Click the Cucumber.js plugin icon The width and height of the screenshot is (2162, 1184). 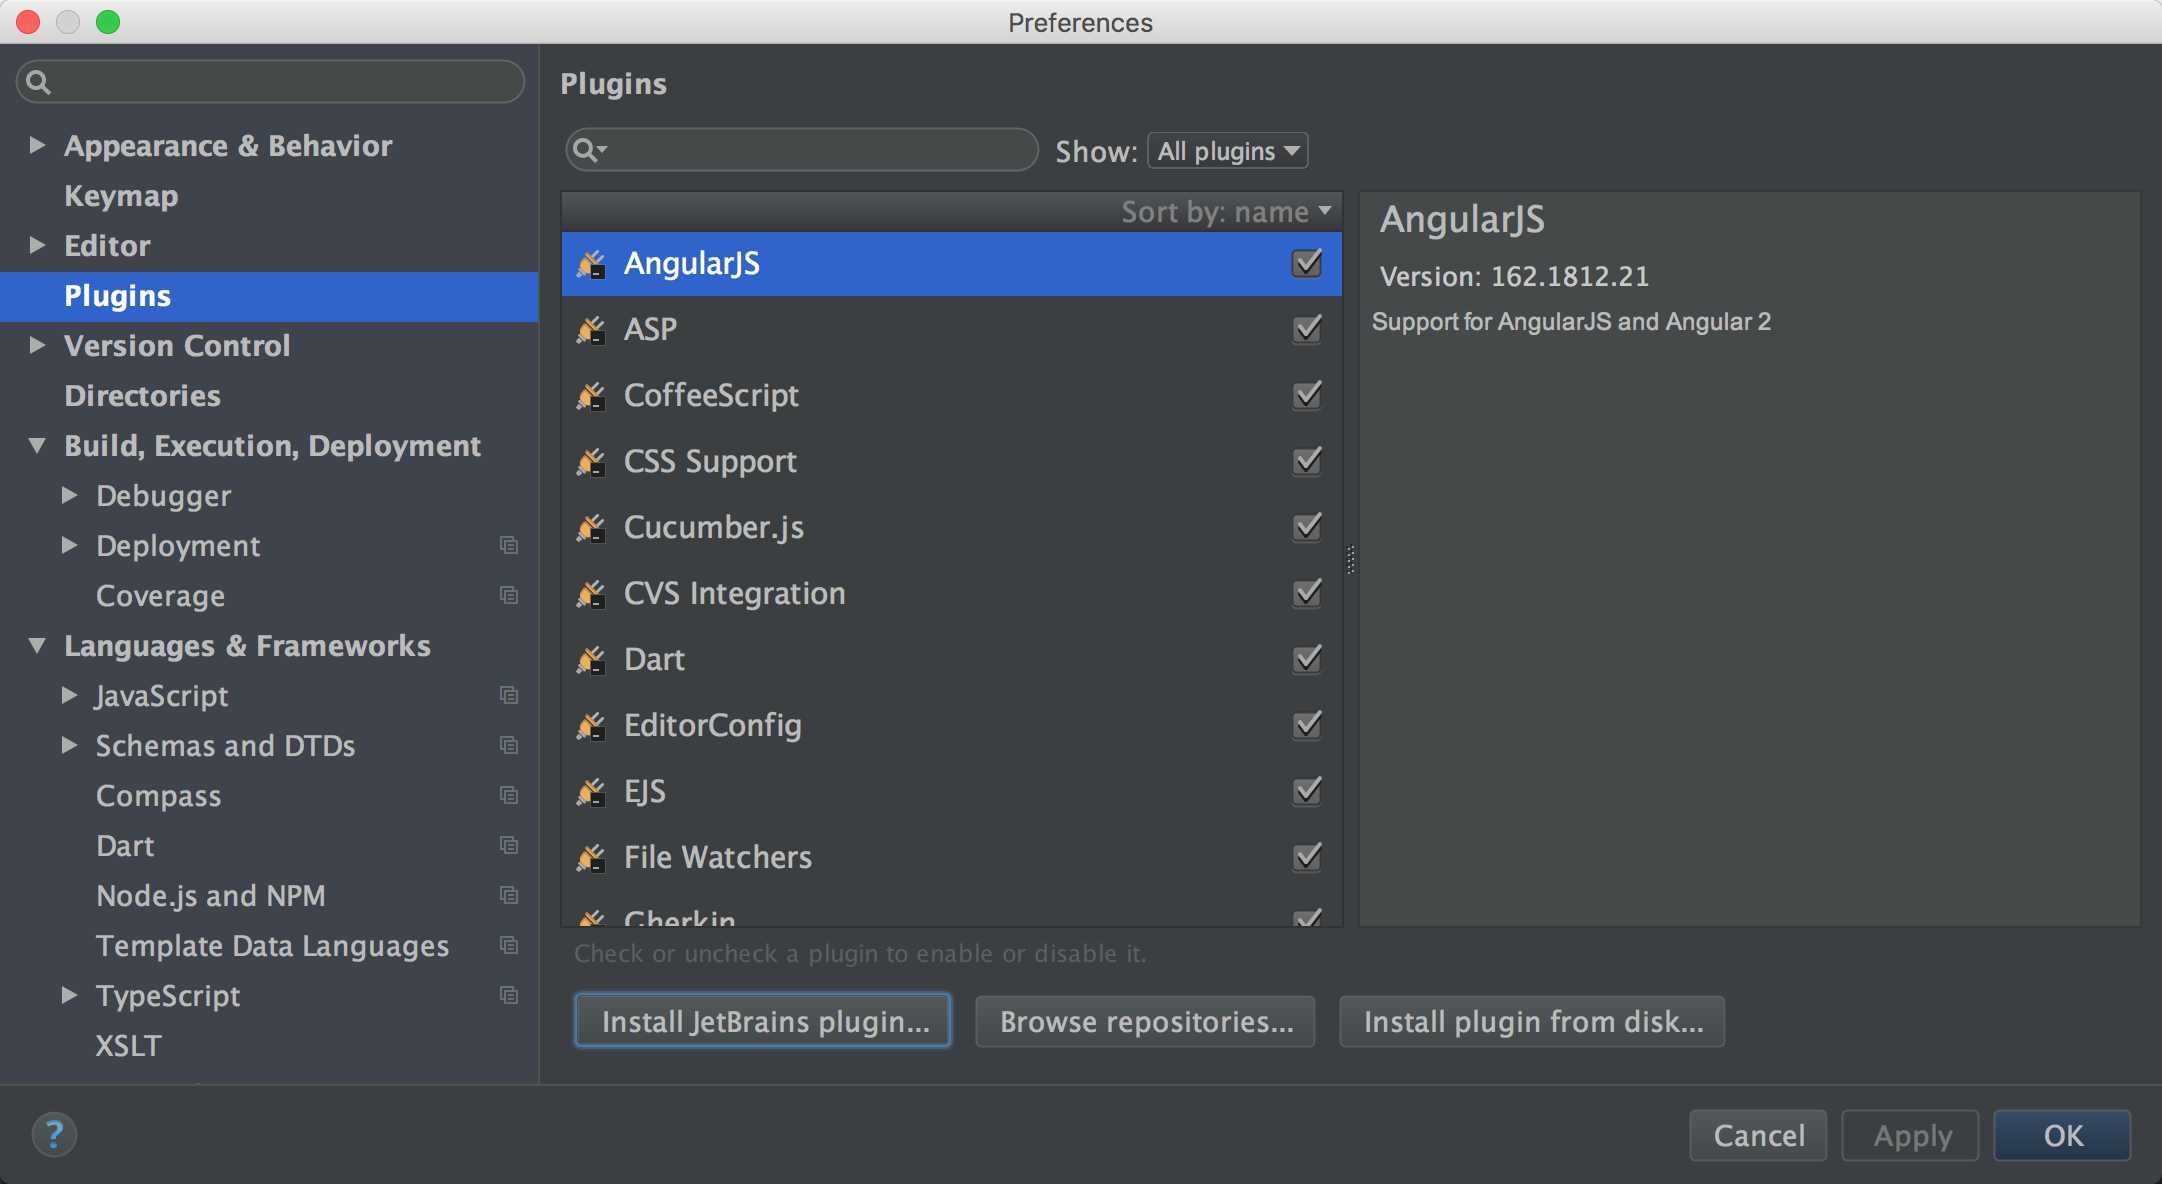(592, 529)
